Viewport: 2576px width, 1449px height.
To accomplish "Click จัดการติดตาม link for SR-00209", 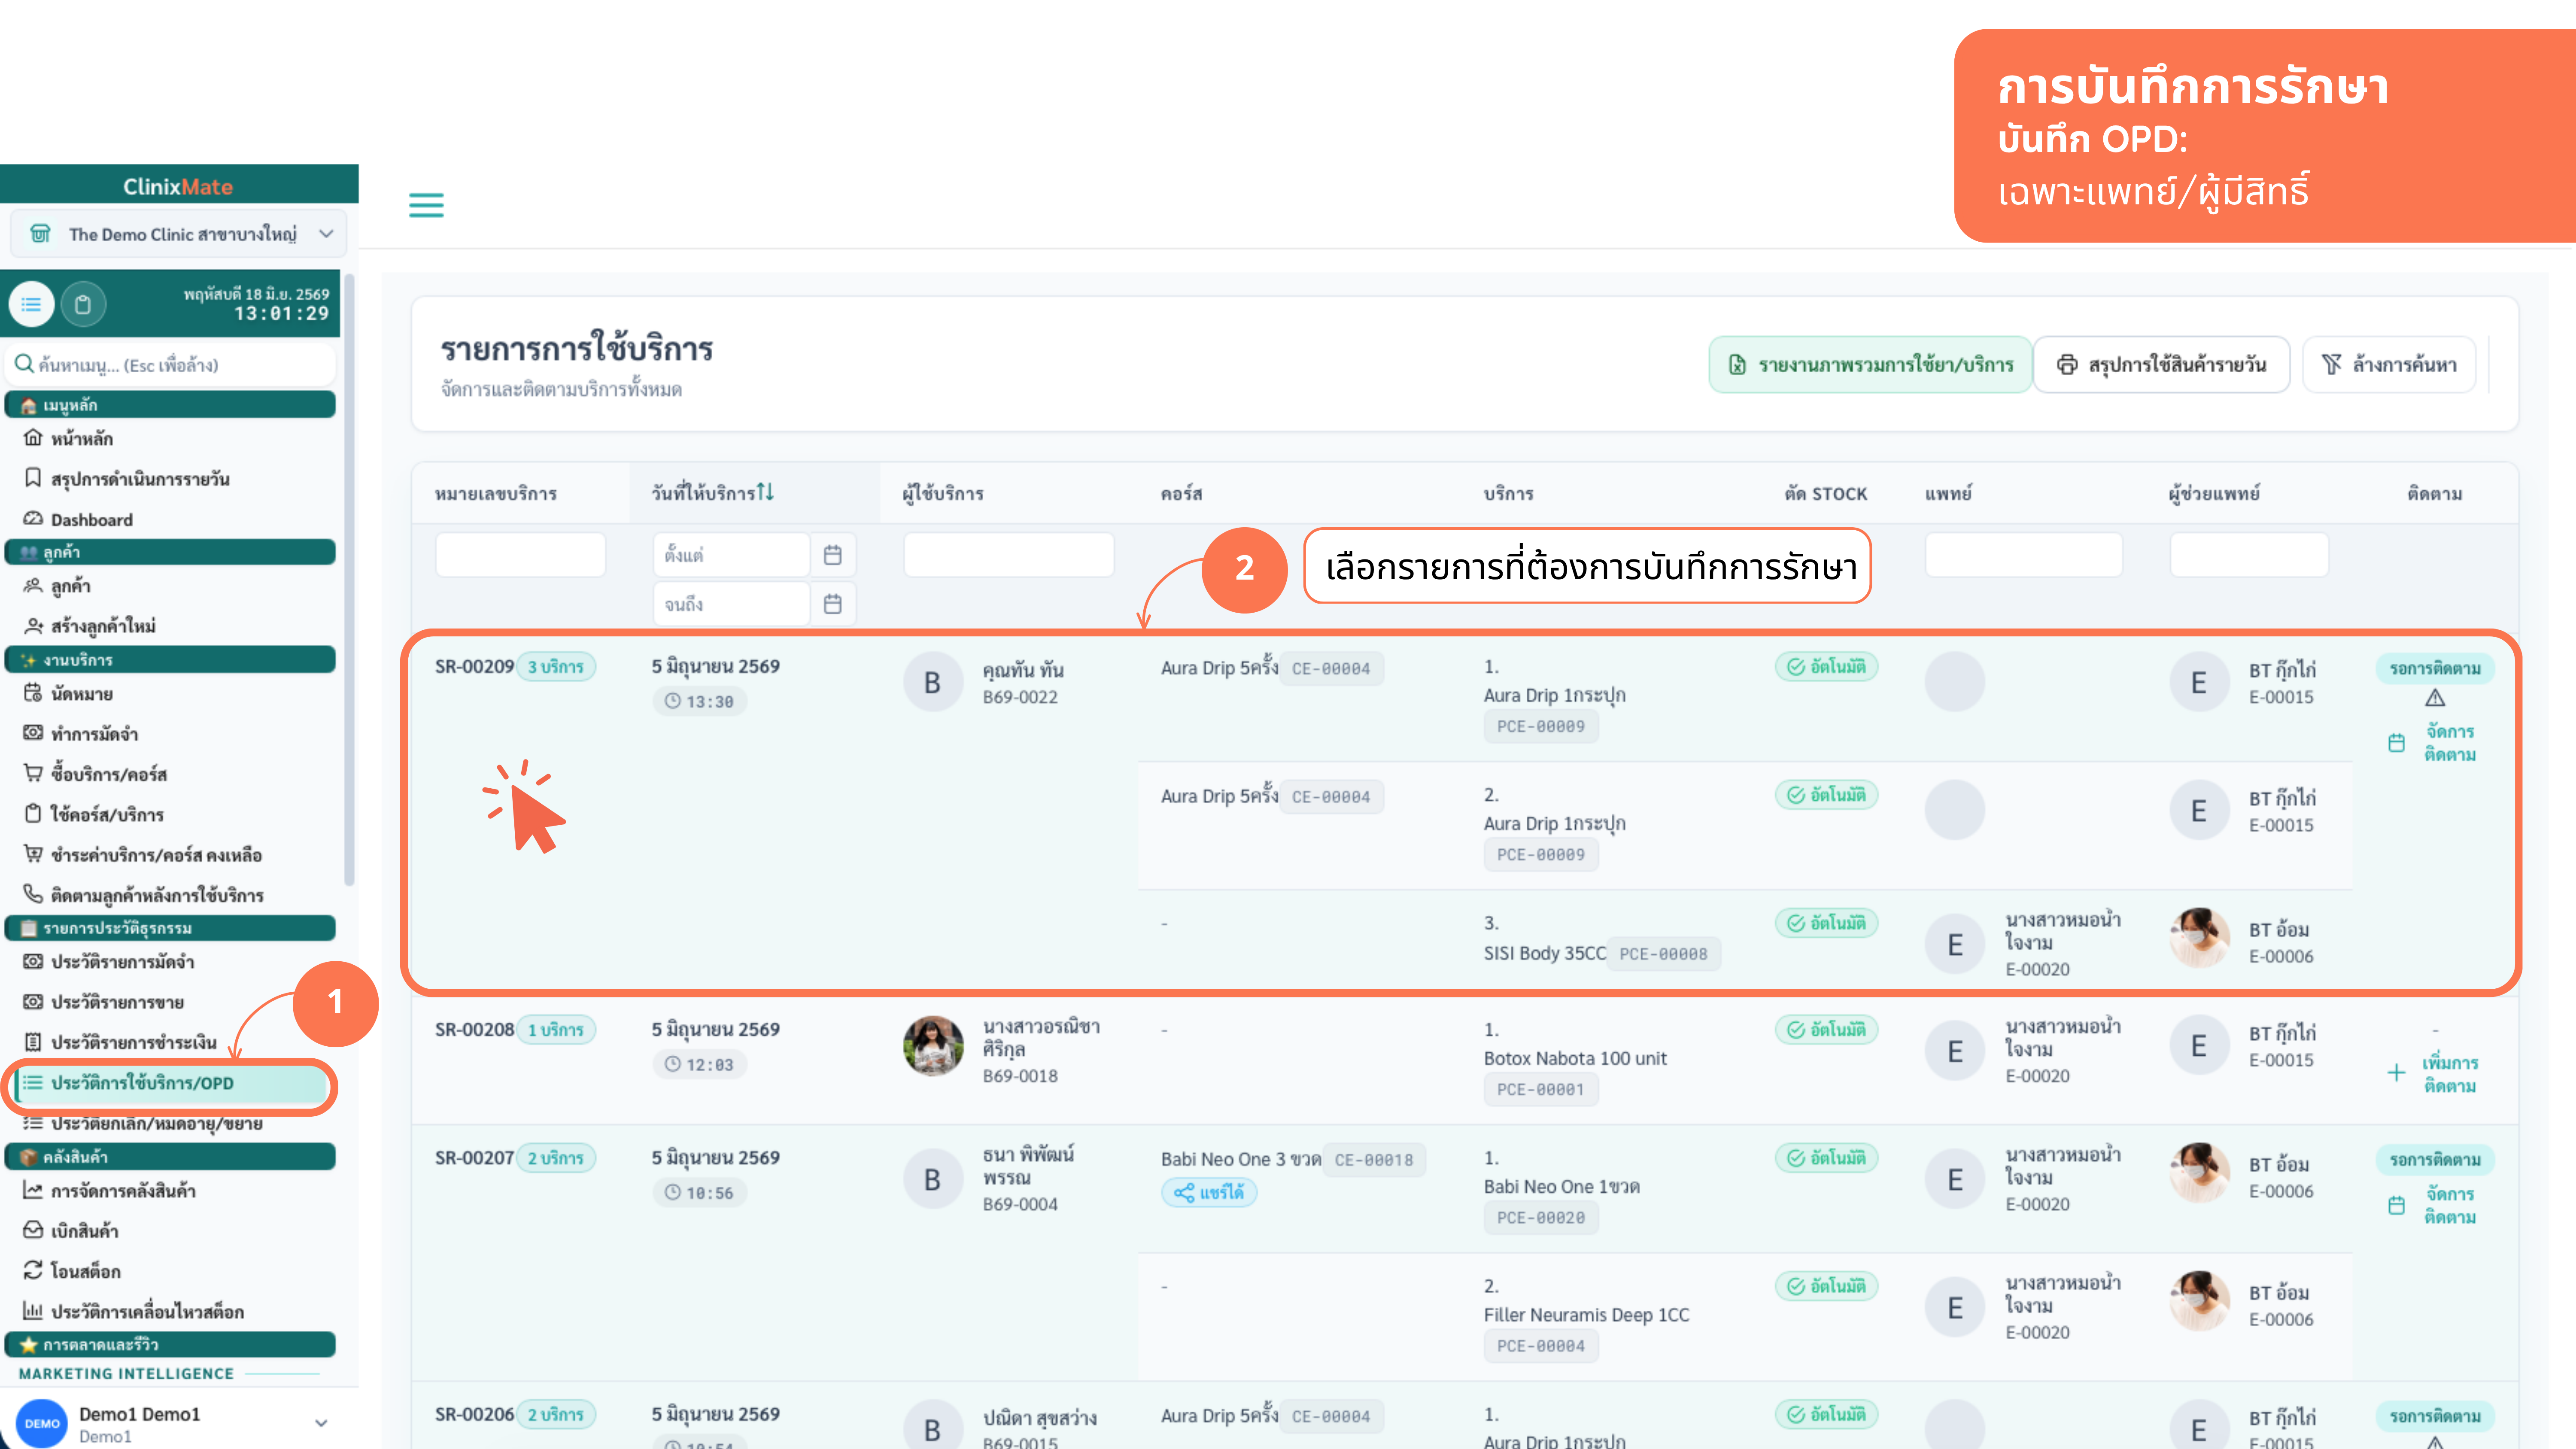I will click(2449, 743).
